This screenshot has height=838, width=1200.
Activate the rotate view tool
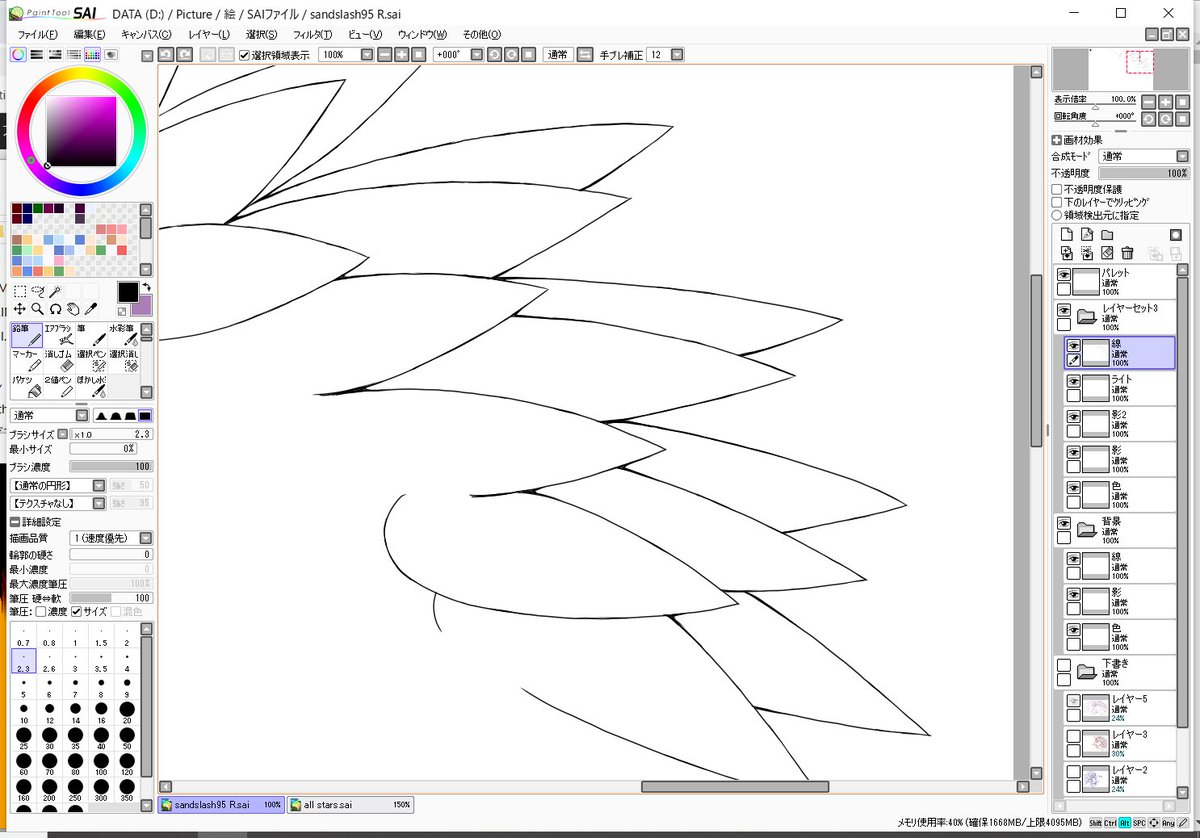tap(55, 309)
